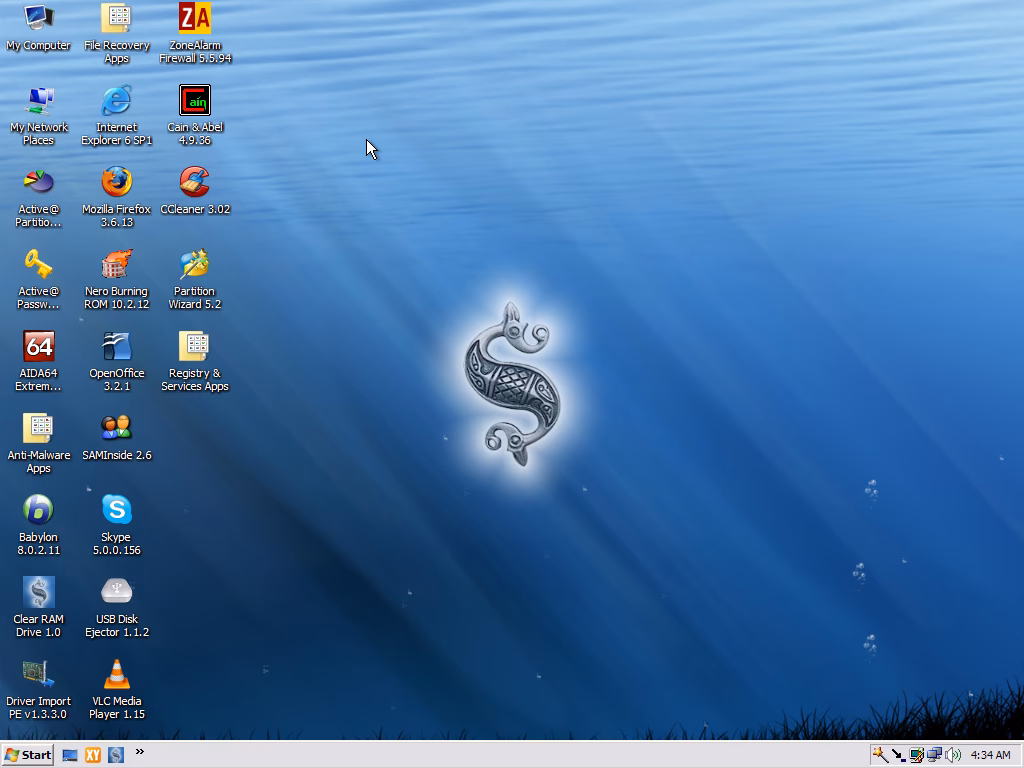Open the network connection tray icon
Image resolution: width=1024 pixels, height=768 pixels.
coord(935,755)
